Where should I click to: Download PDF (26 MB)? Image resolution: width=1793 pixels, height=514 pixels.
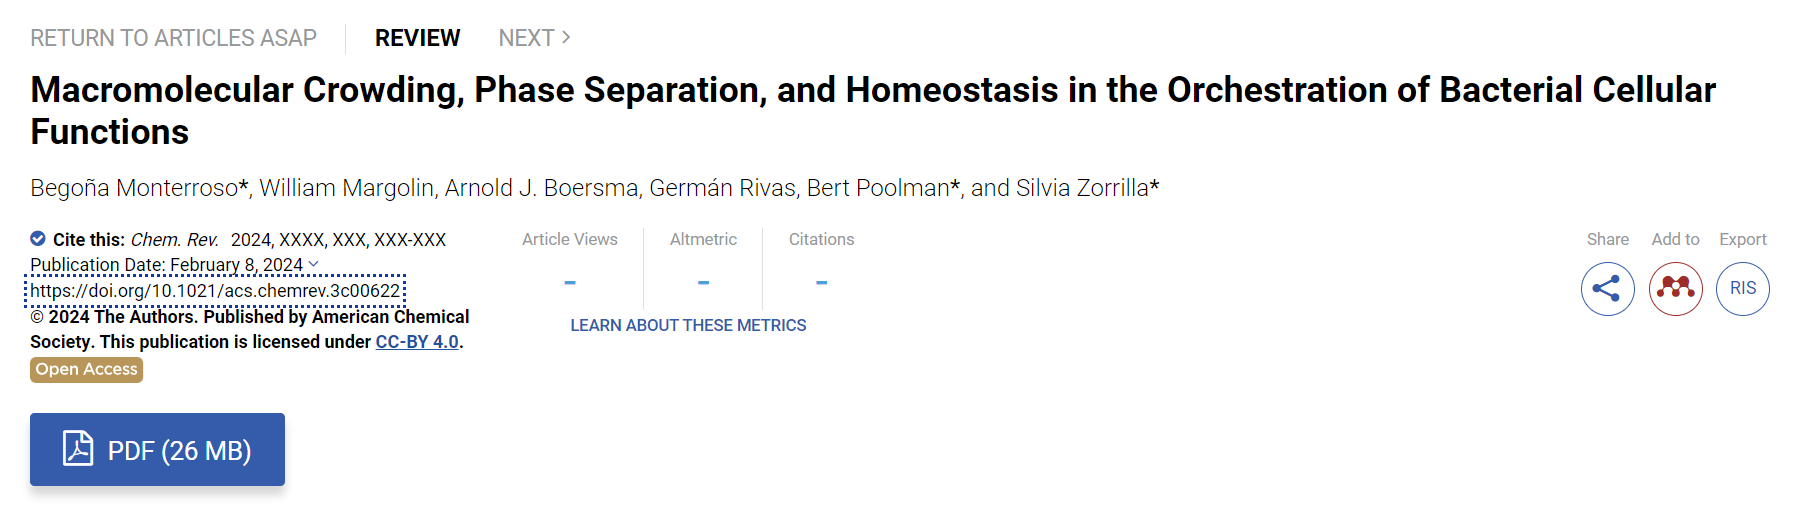[x=157, y=449]
